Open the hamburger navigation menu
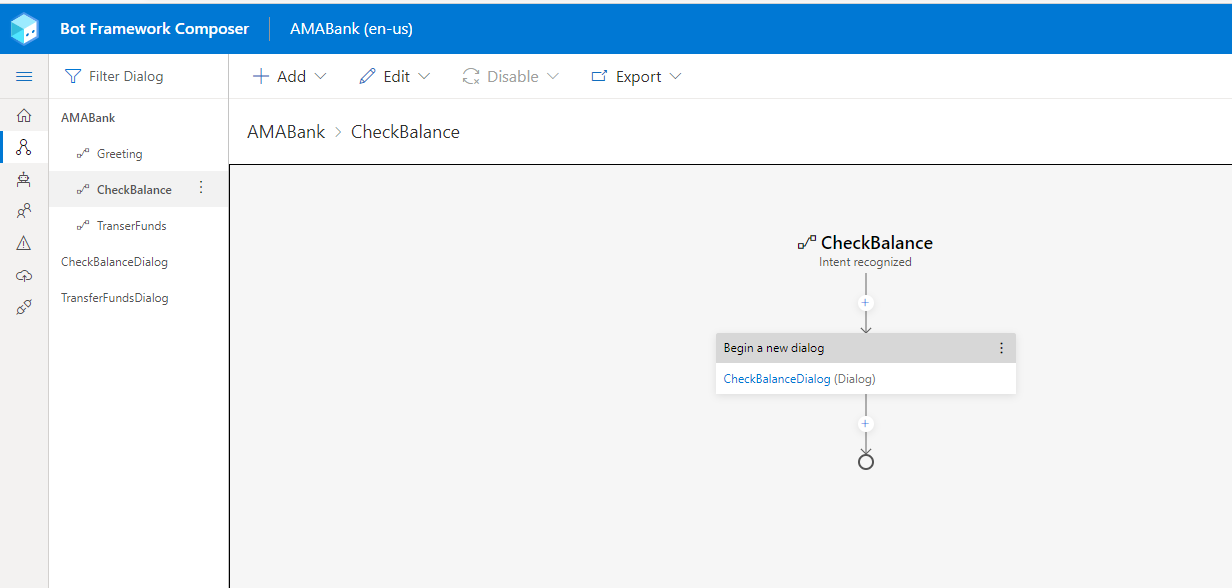The height and width of the screenshot is (588, 1232). [24, 76]
